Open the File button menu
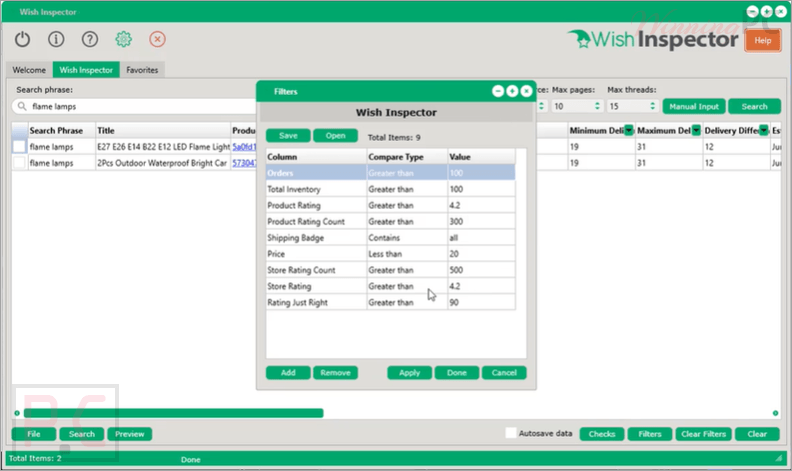792x471 pixels. [34, 434]
